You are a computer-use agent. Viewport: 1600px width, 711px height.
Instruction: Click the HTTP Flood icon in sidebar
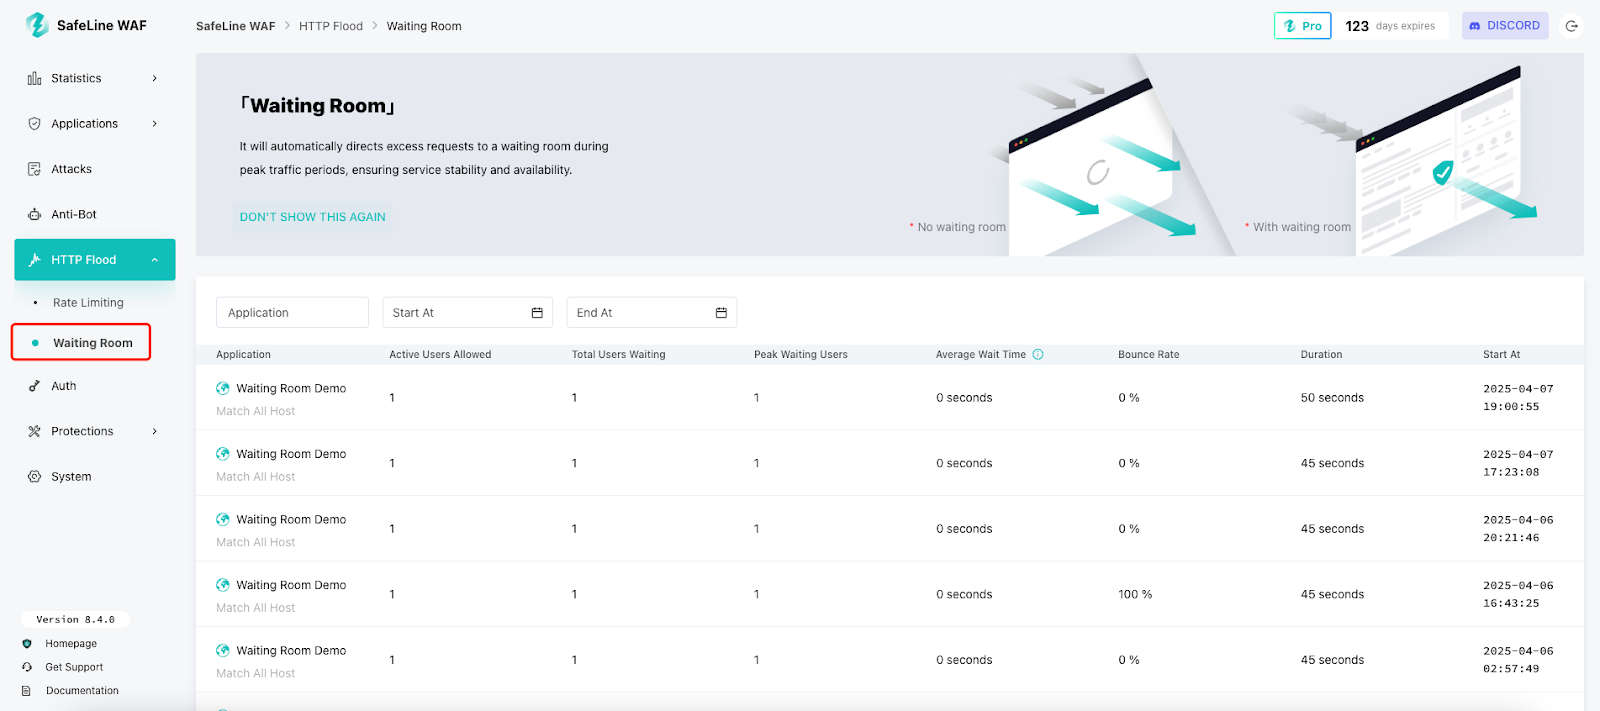(x=34, y=260)
